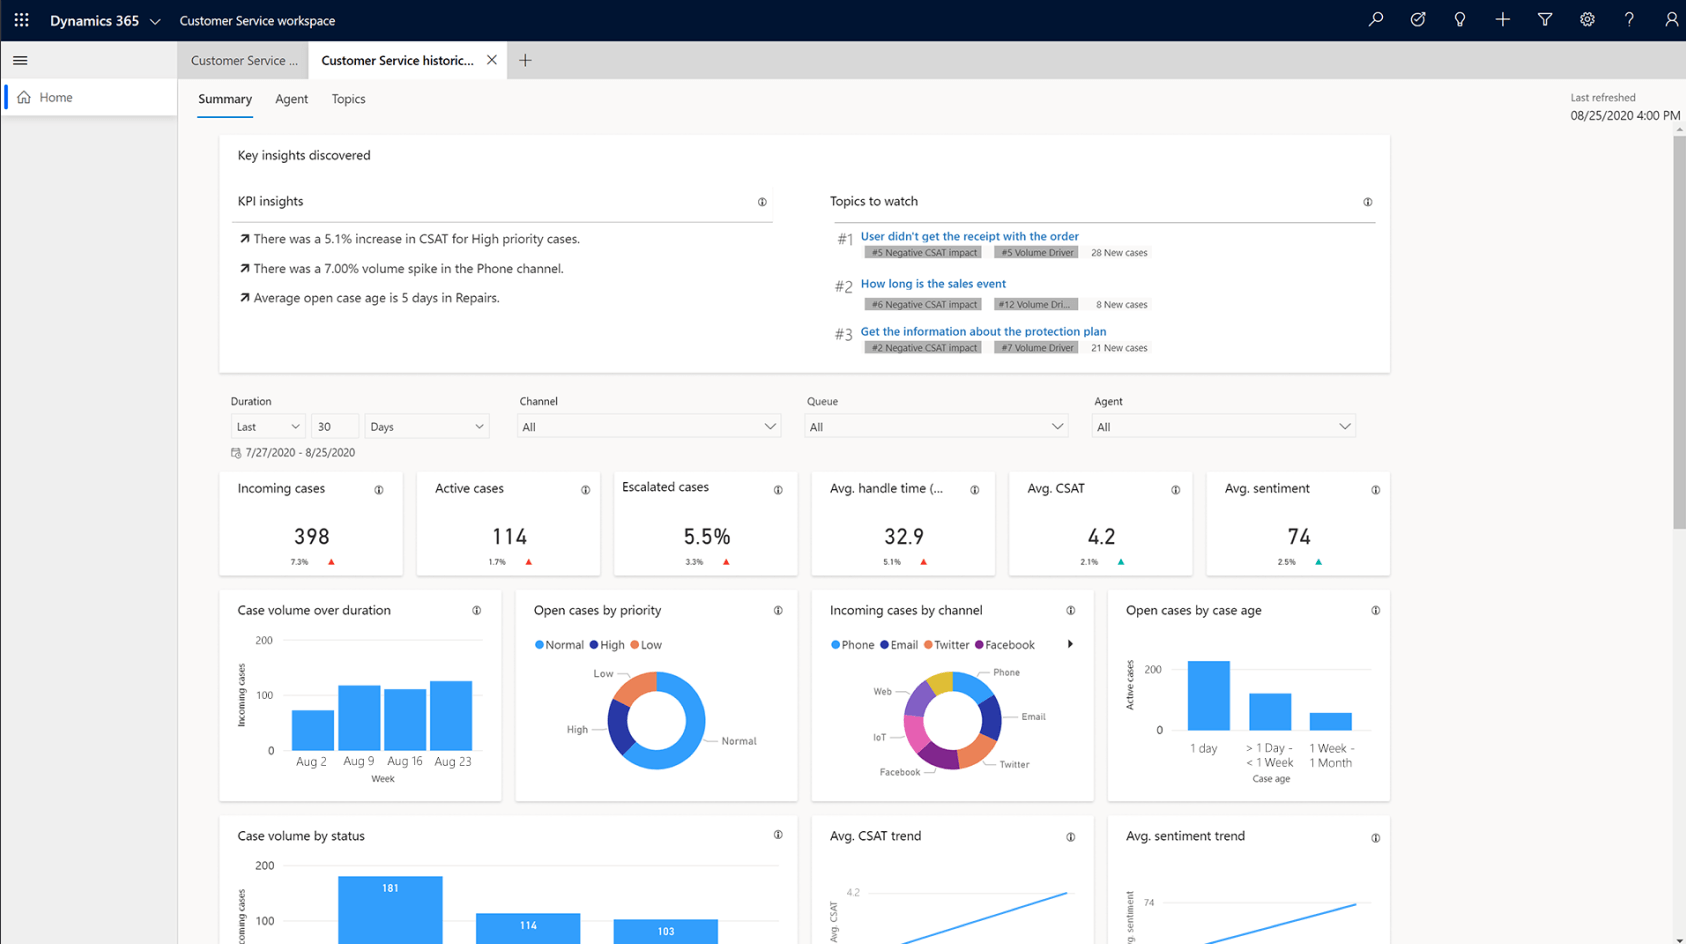Viewport: 1686px width, 944px height.
Task: Click info icon for Open cases by case age
Action: pyautogui.click(x=1376, y=610)
